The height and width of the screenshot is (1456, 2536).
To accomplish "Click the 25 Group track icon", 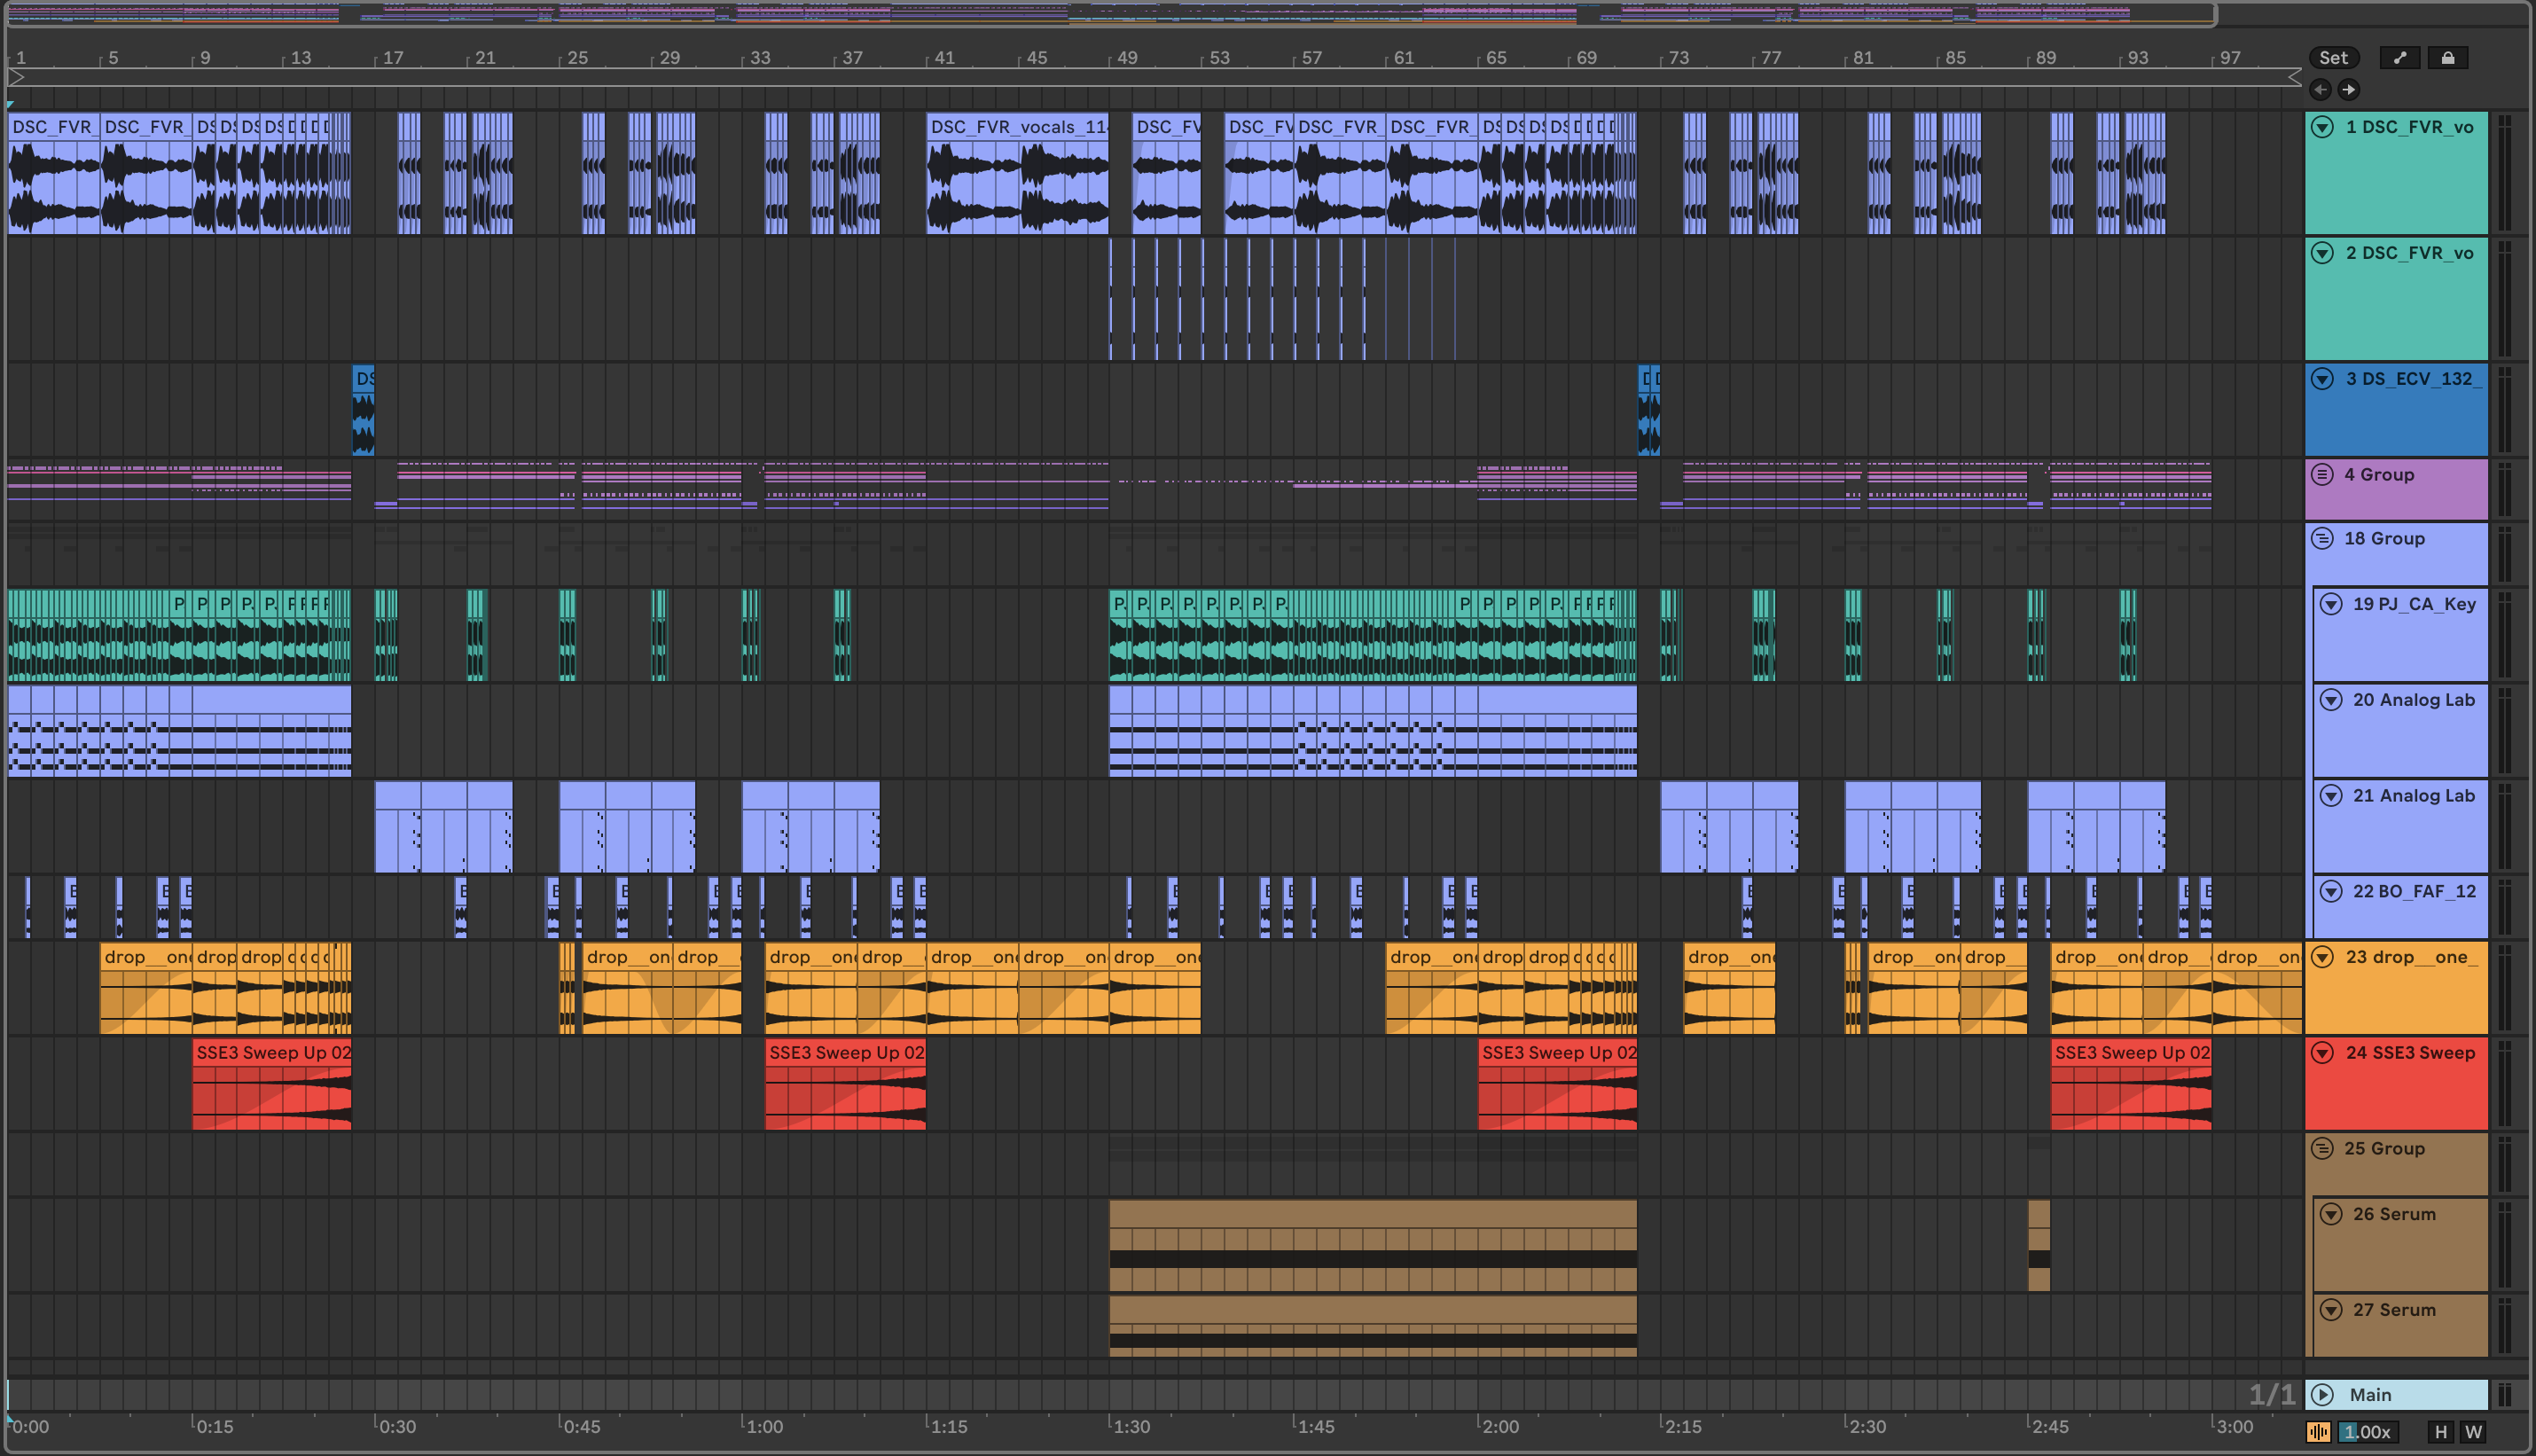I will coord(2322,1148).
